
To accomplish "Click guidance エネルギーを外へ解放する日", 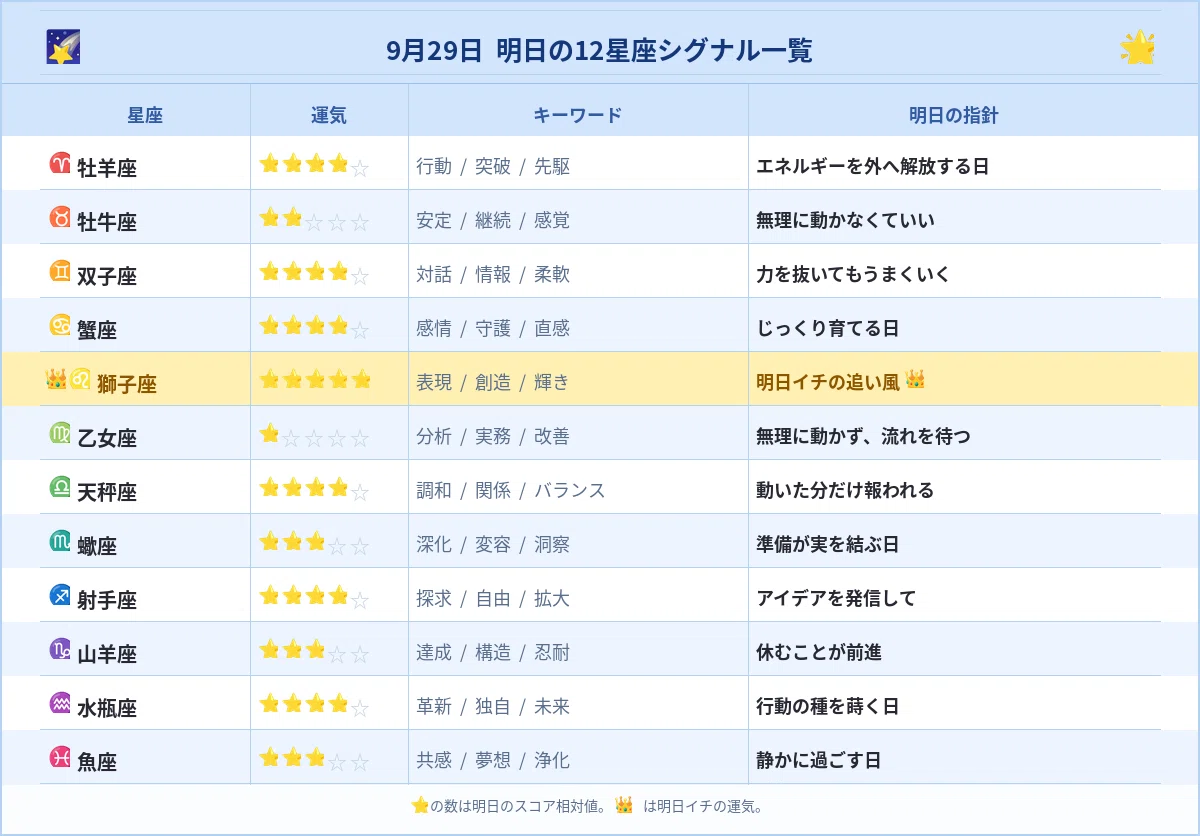I will pos(873,166).
